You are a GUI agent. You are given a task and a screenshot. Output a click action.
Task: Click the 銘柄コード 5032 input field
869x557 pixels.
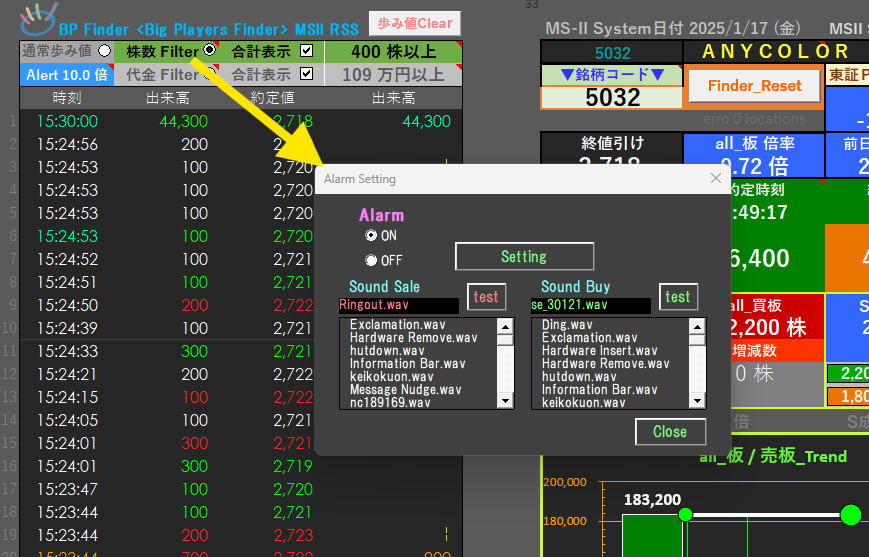612,97
